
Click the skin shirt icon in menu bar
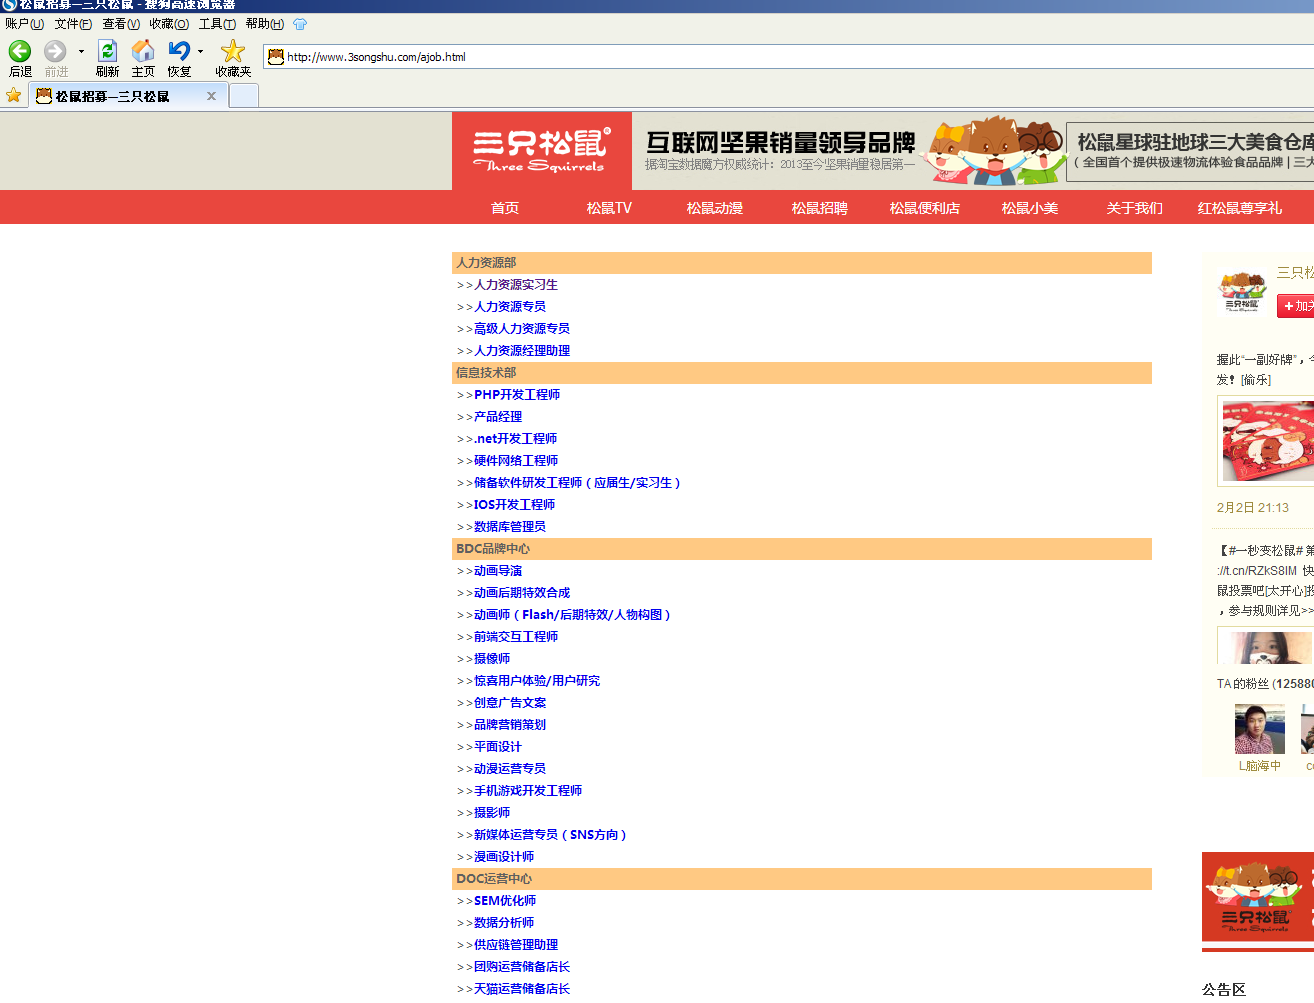coord(300,23)
